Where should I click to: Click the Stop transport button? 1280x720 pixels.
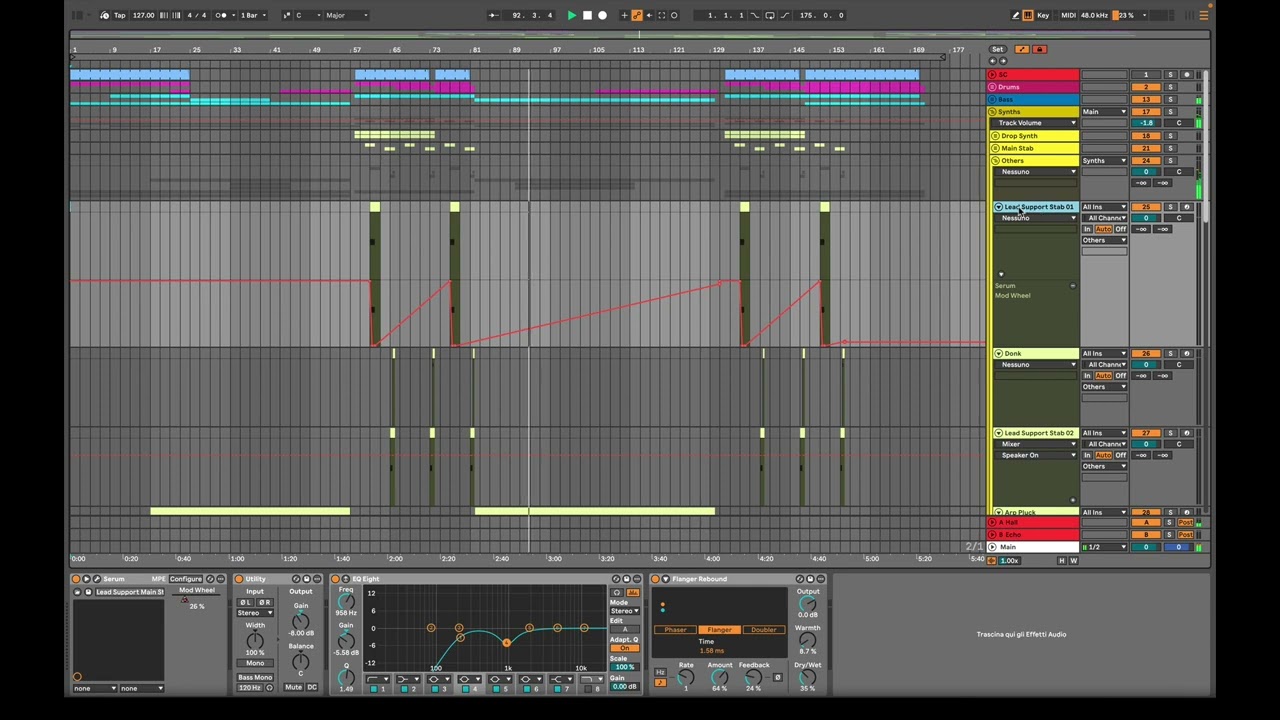[587, 15]
